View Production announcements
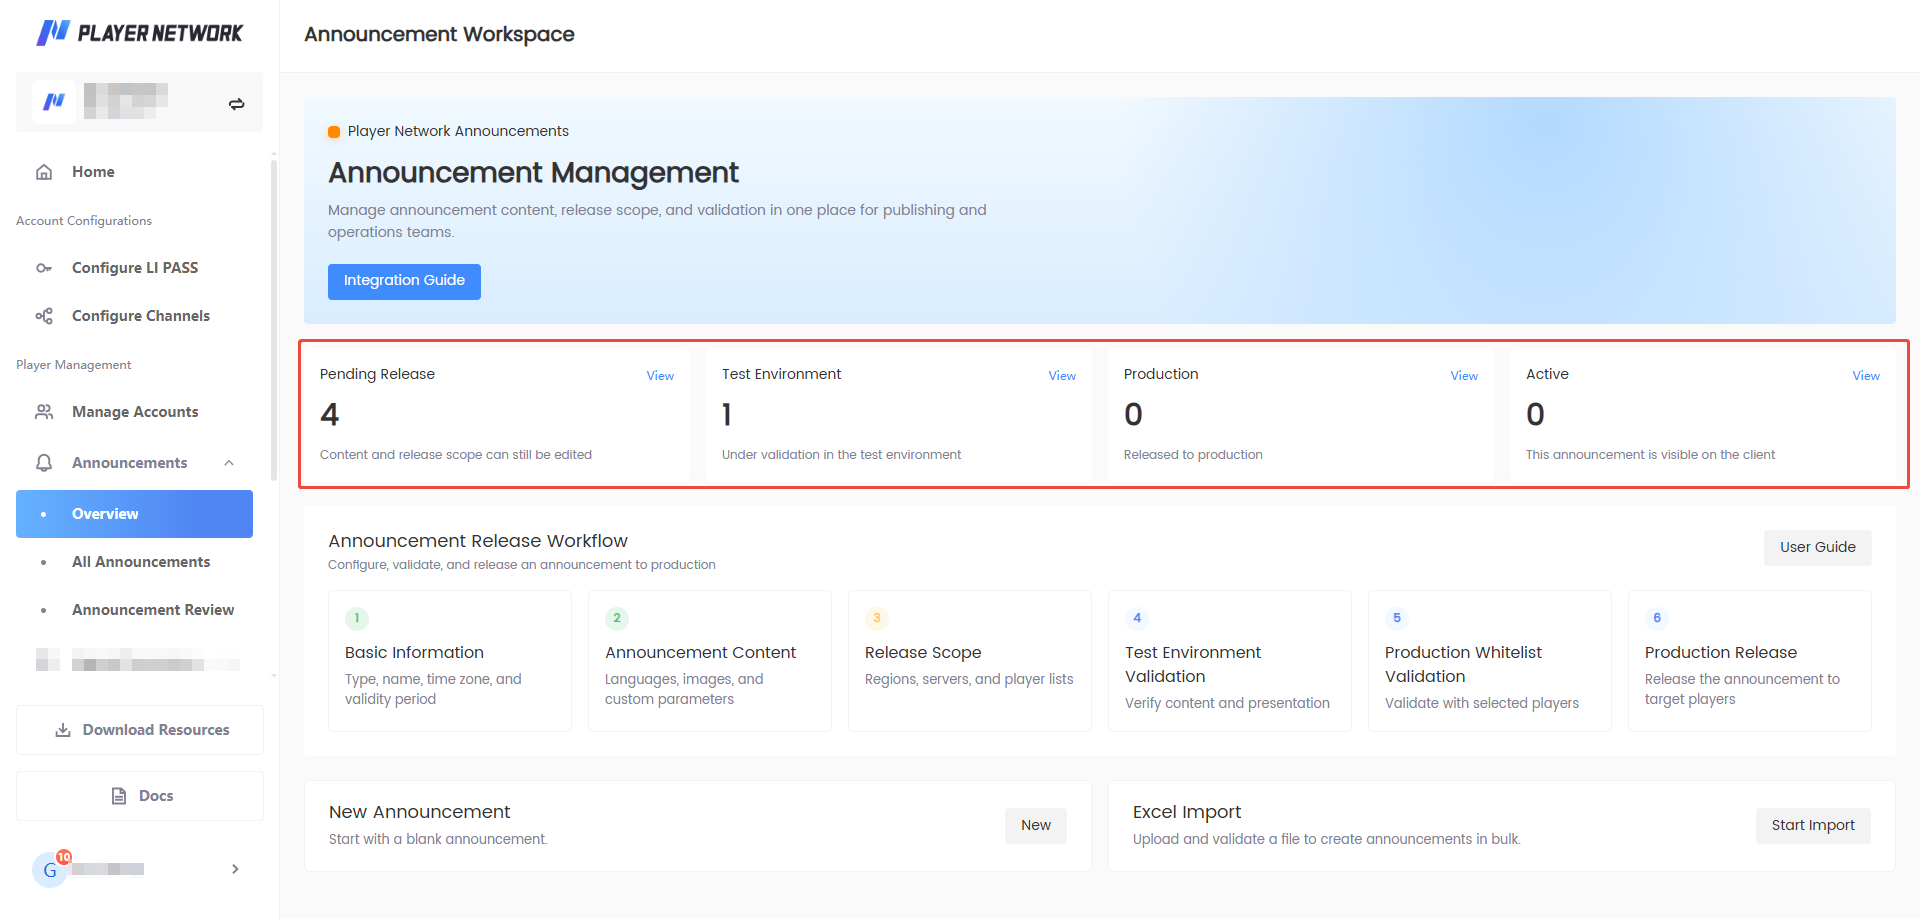The height and width of the screenshot is (919, 1920). [x=1464, y=376]
